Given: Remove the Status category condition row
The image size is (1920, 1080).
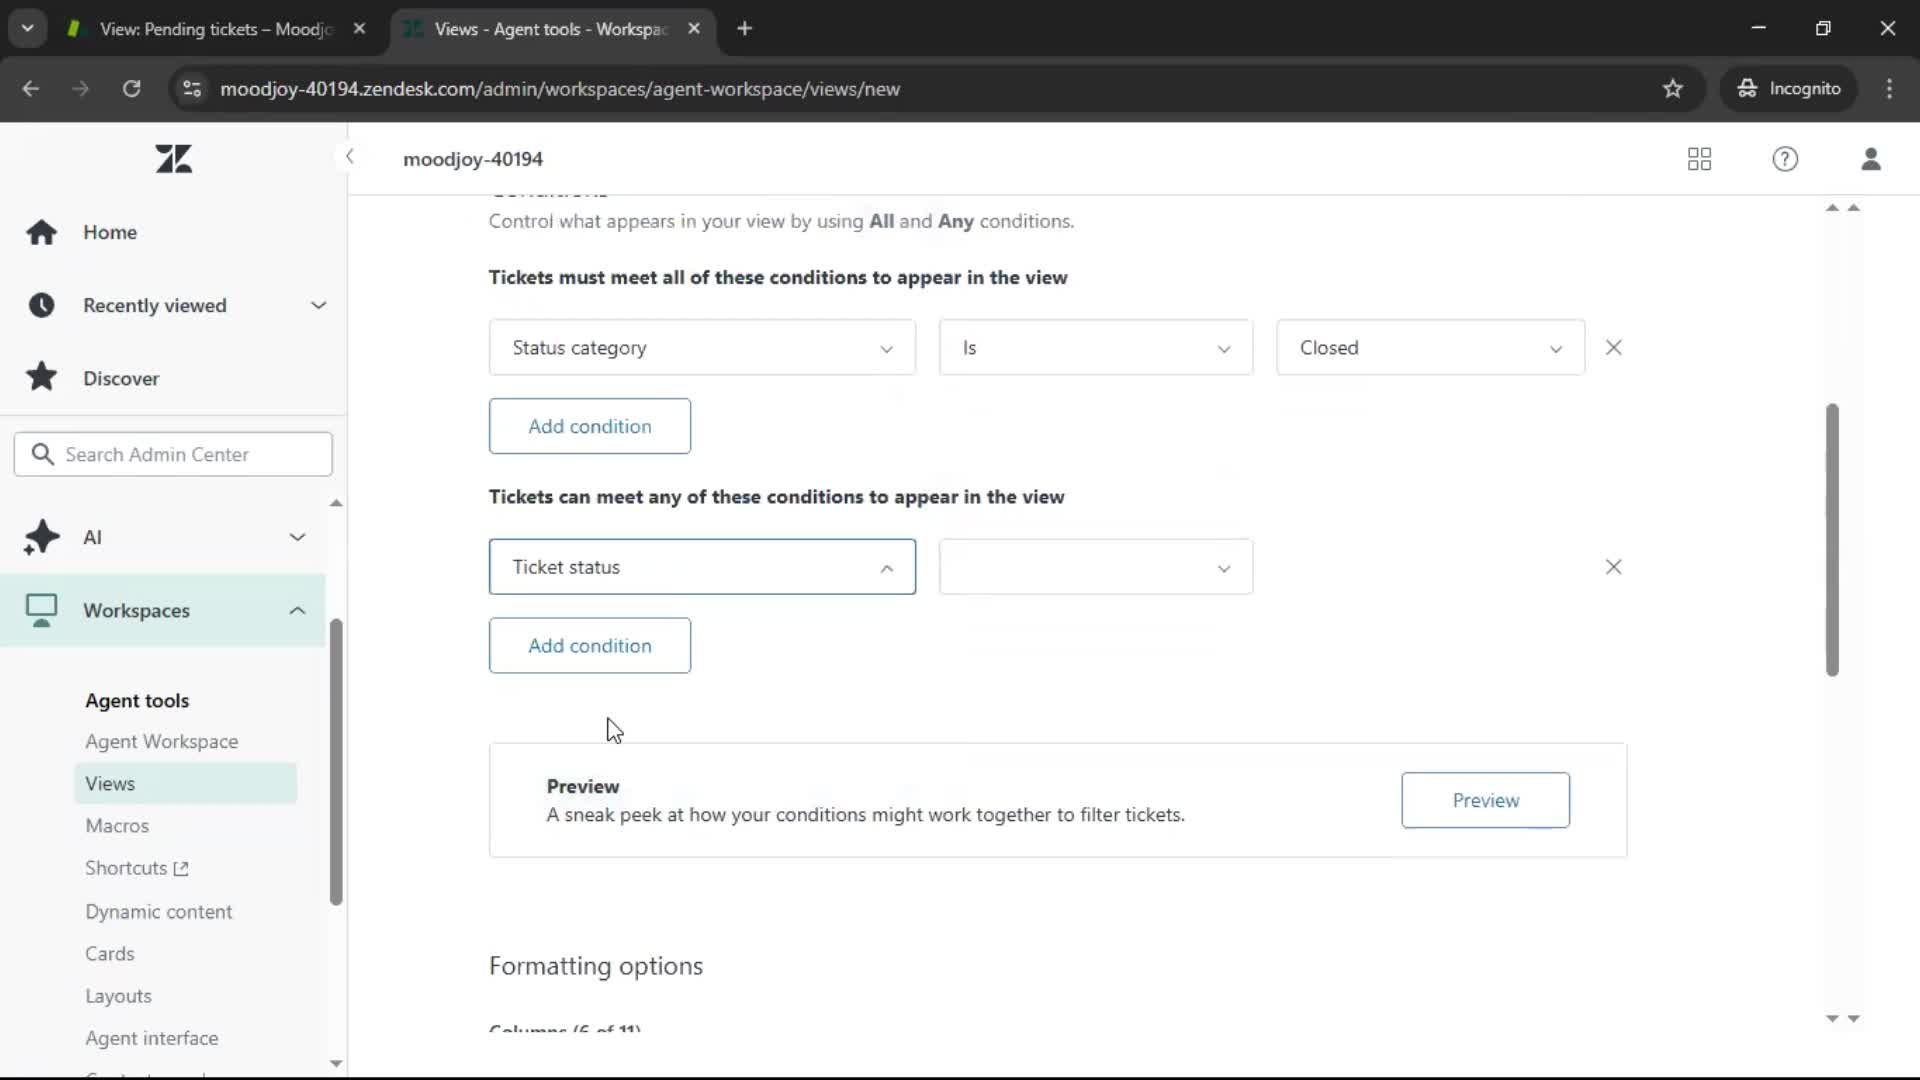Looking at the screenshot, I should 1613,347.
